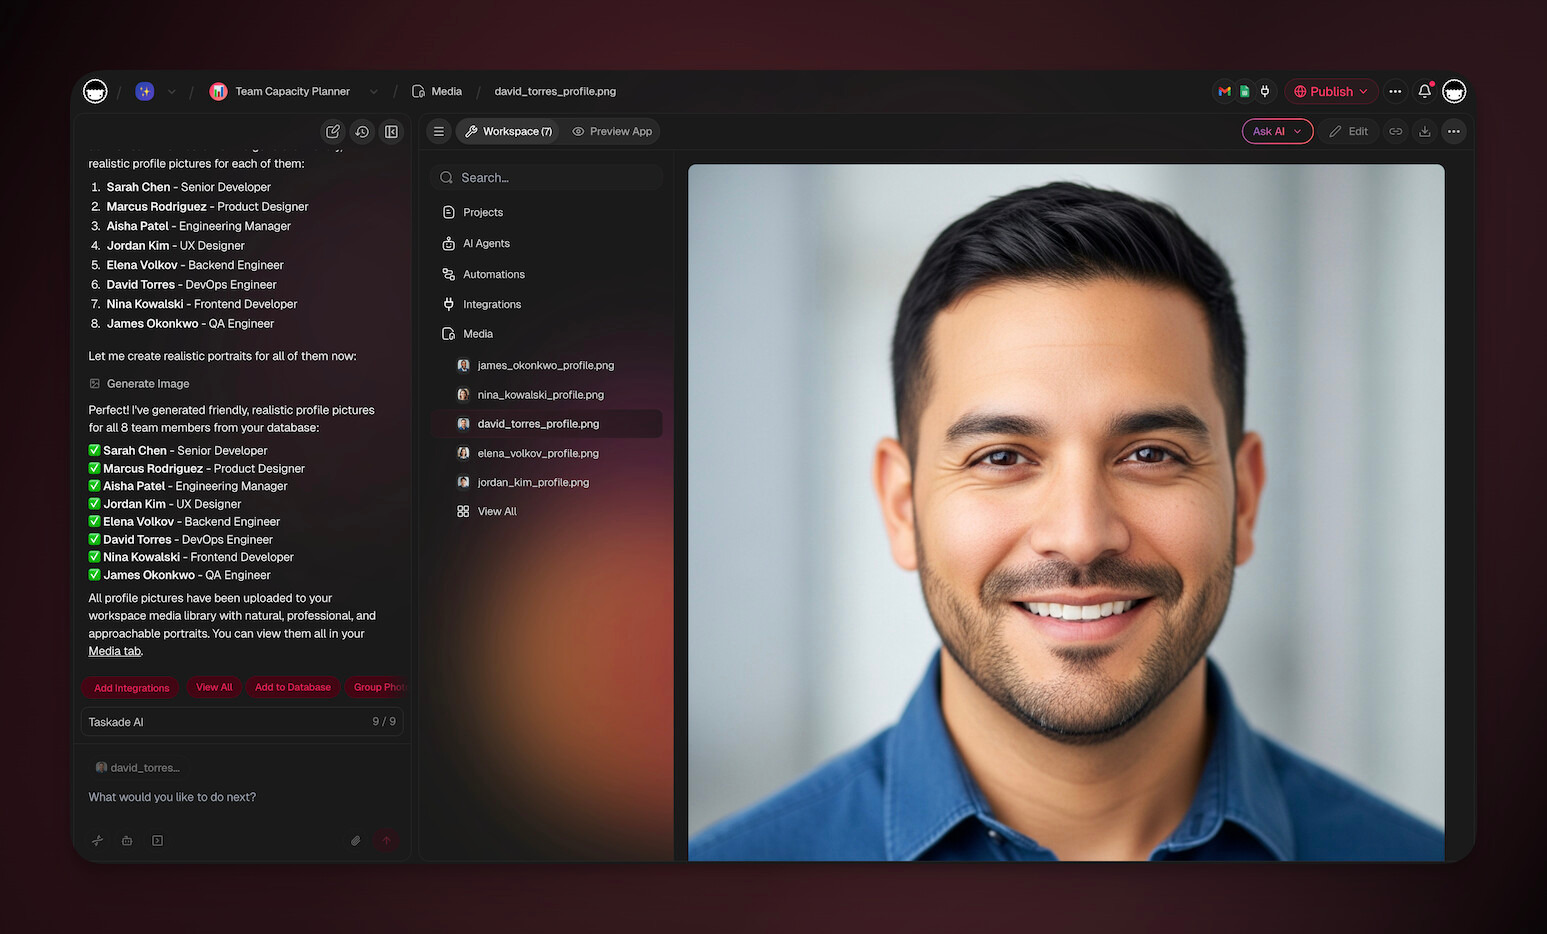This screenshot has height=934, width=1547.
Task: Open chat history clock icon
Action: point(362,132)
